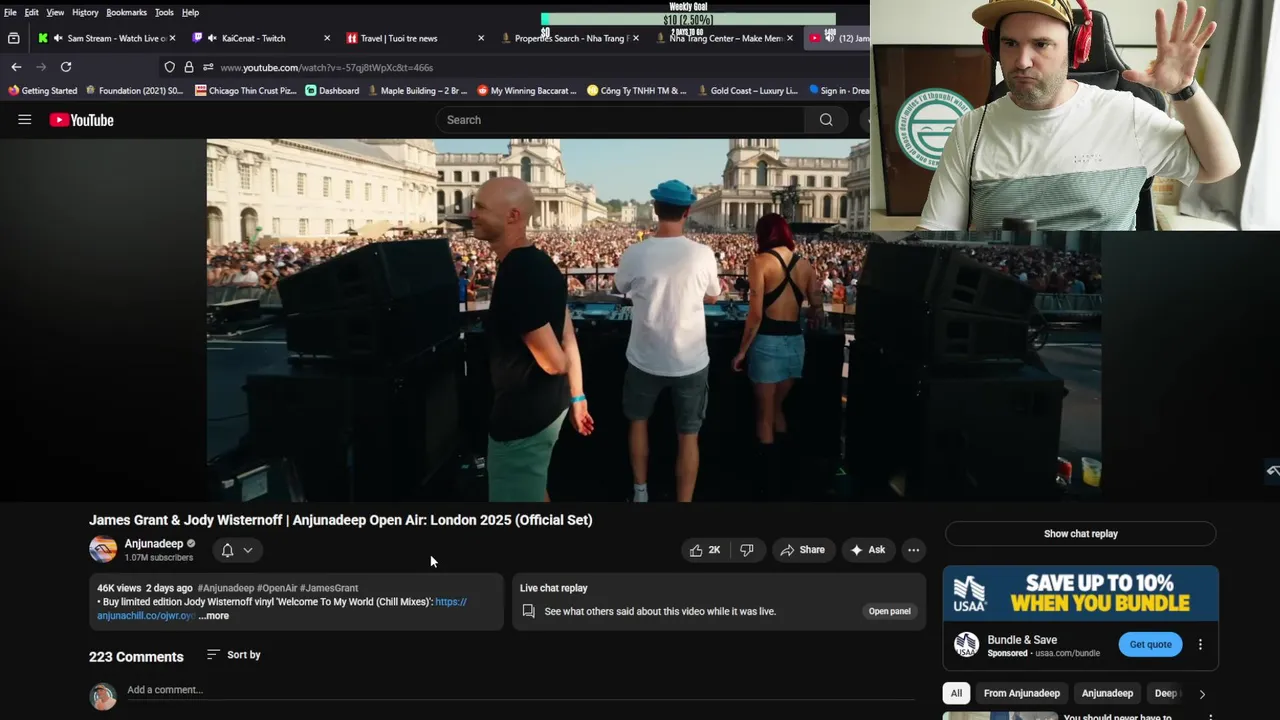This screenshot has width=1280, height=720.
Task: Open the Edit menu
Action: pyautogui.click(x=32, y=12)
